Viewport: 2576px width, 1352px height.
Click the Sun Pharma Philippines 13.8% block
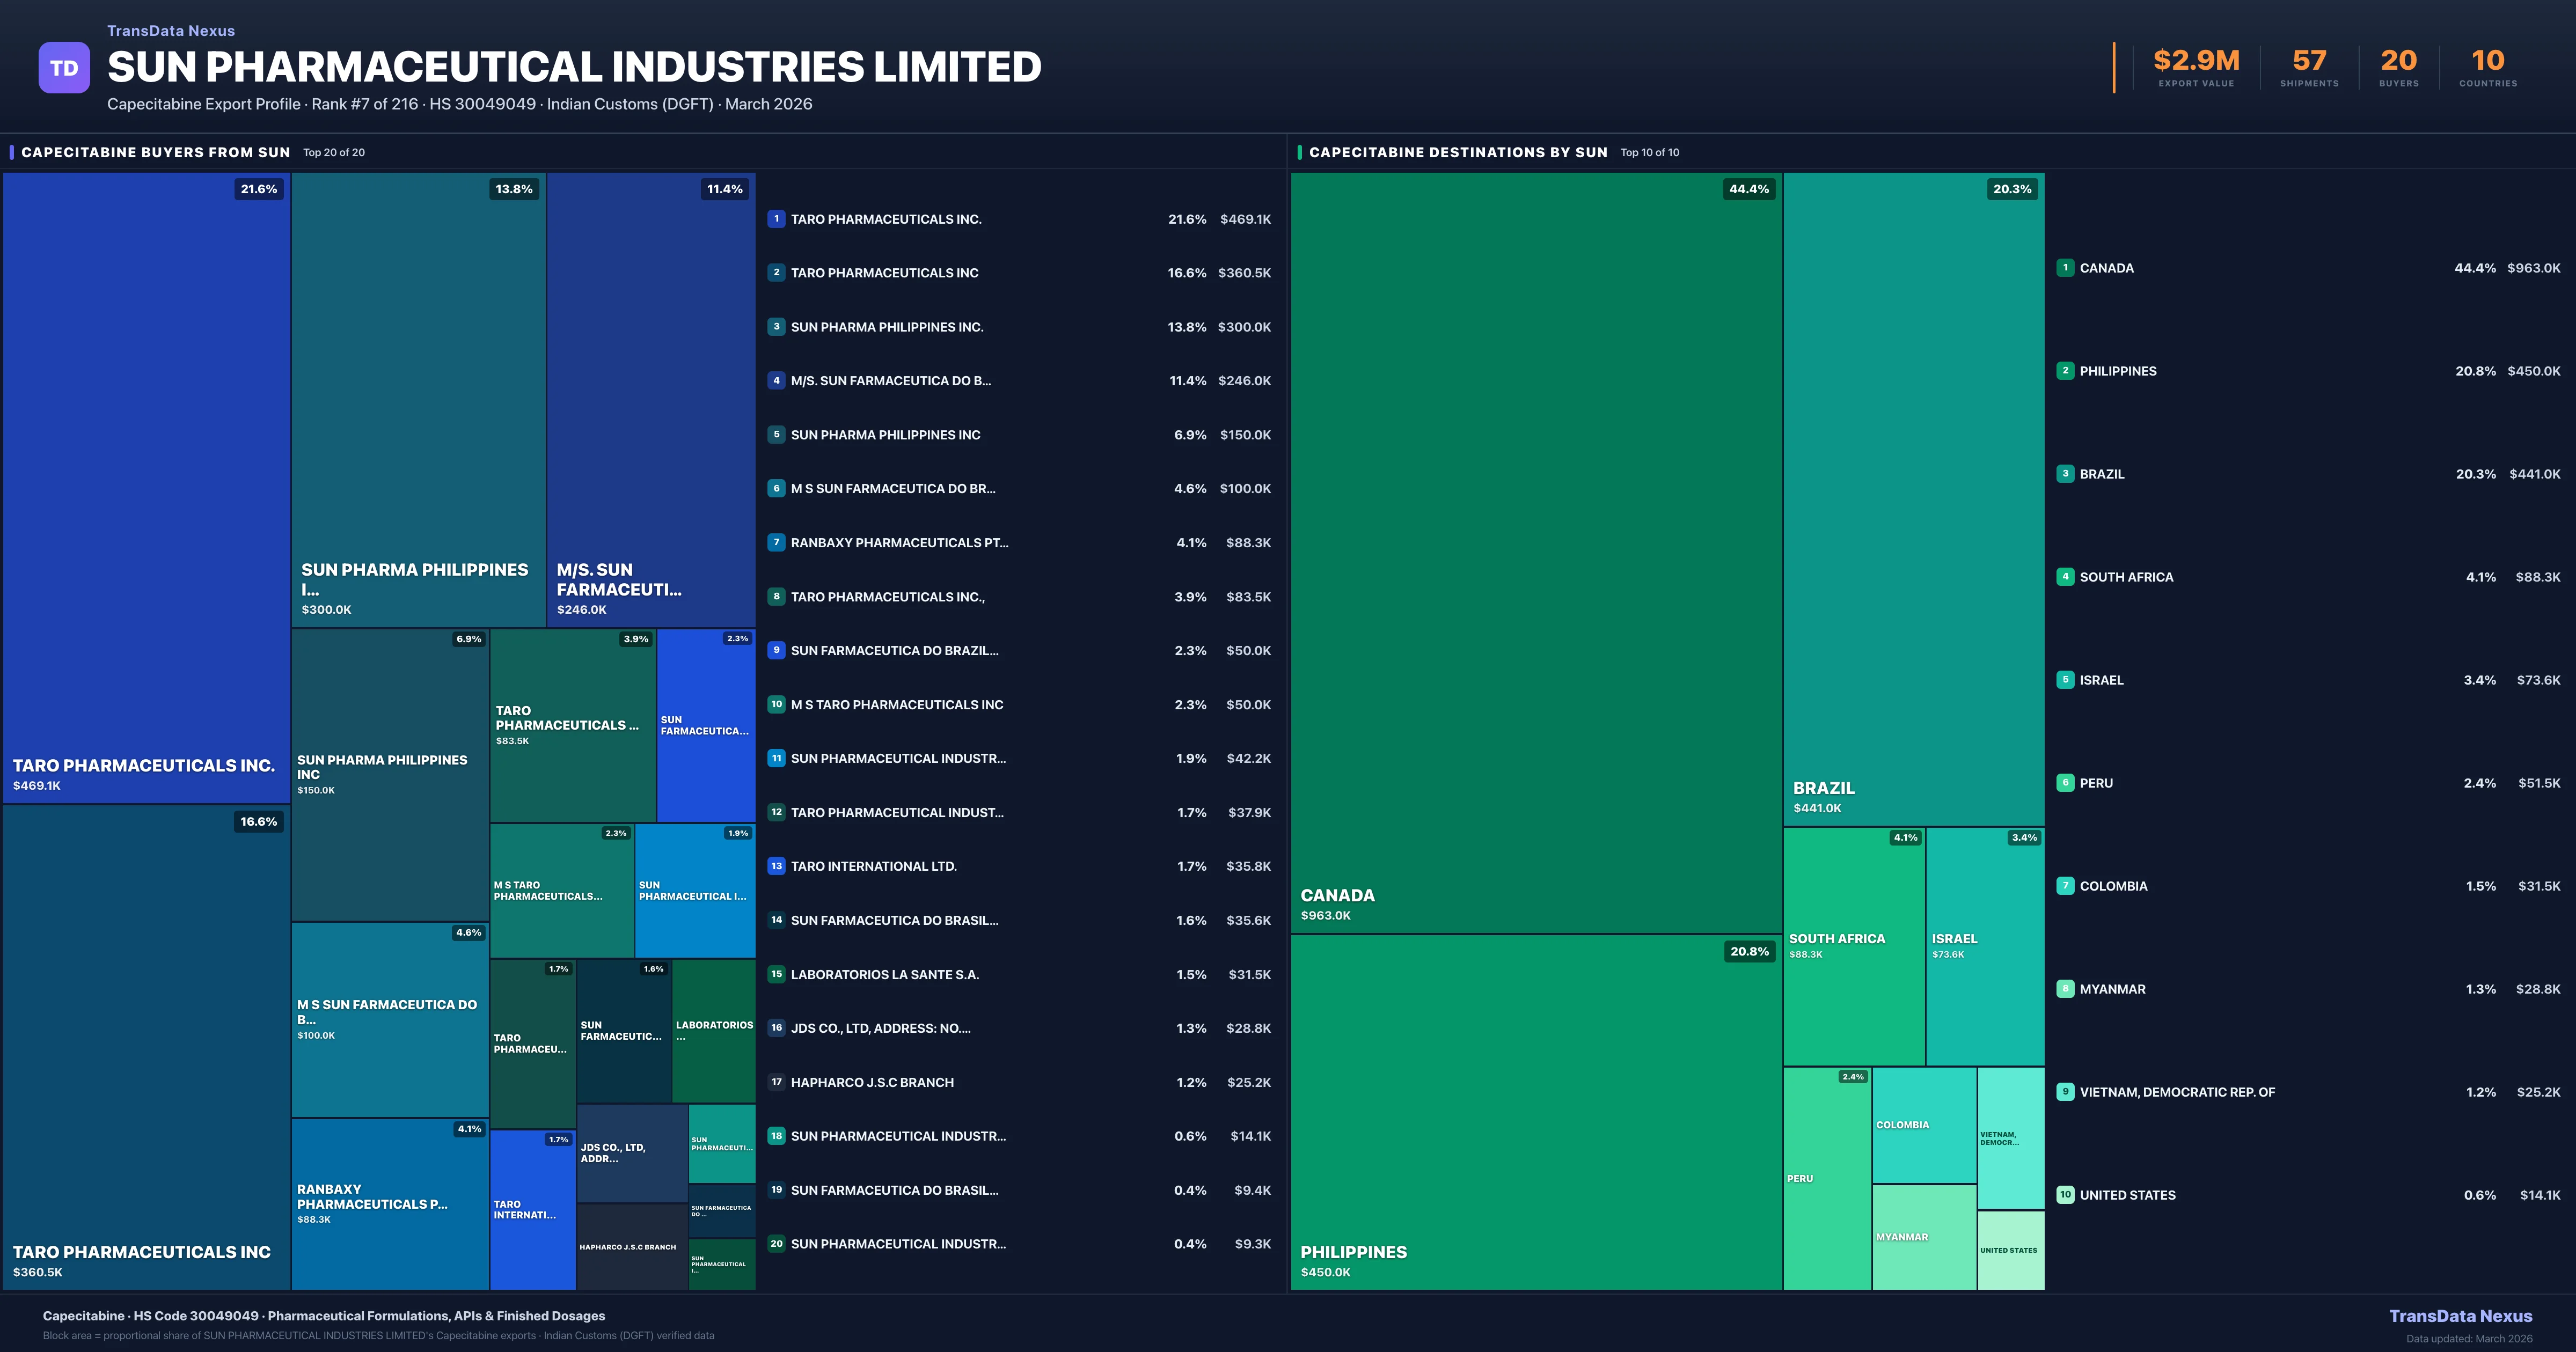point(418,400)
